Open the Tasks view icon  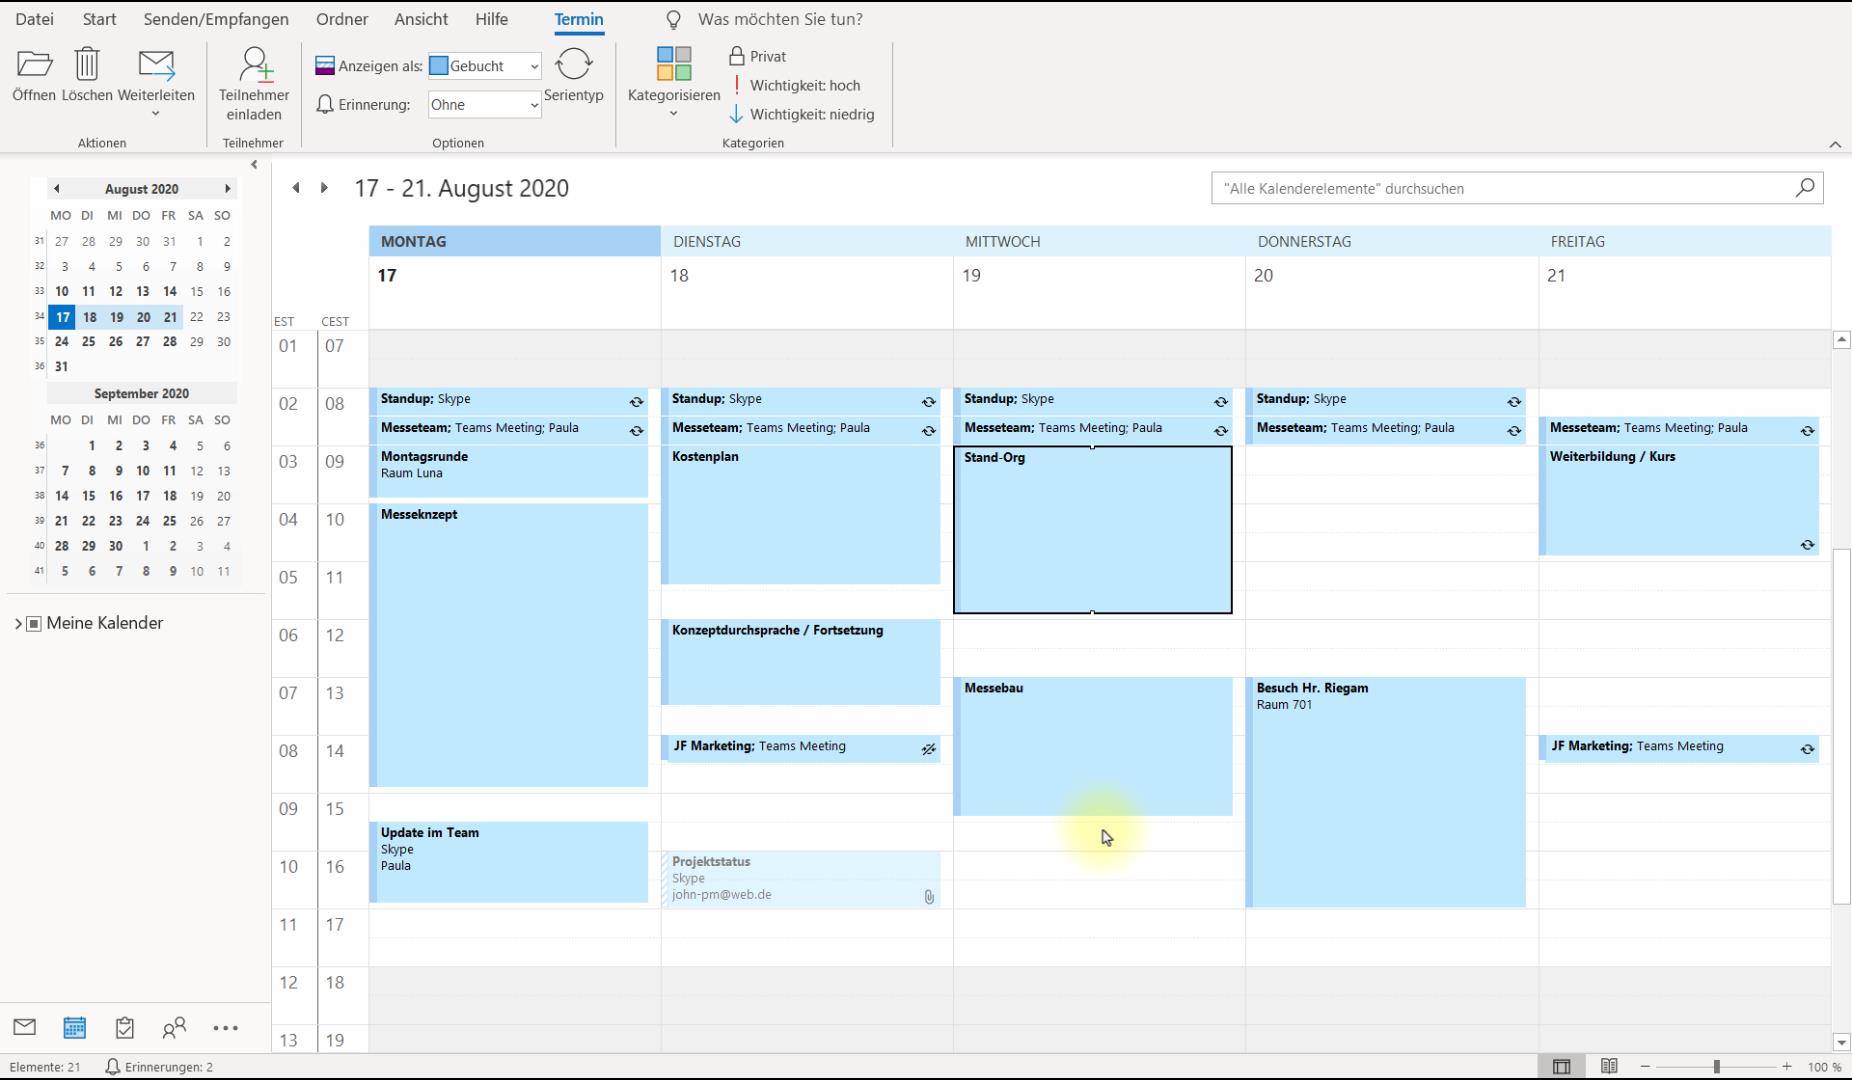124,1027
